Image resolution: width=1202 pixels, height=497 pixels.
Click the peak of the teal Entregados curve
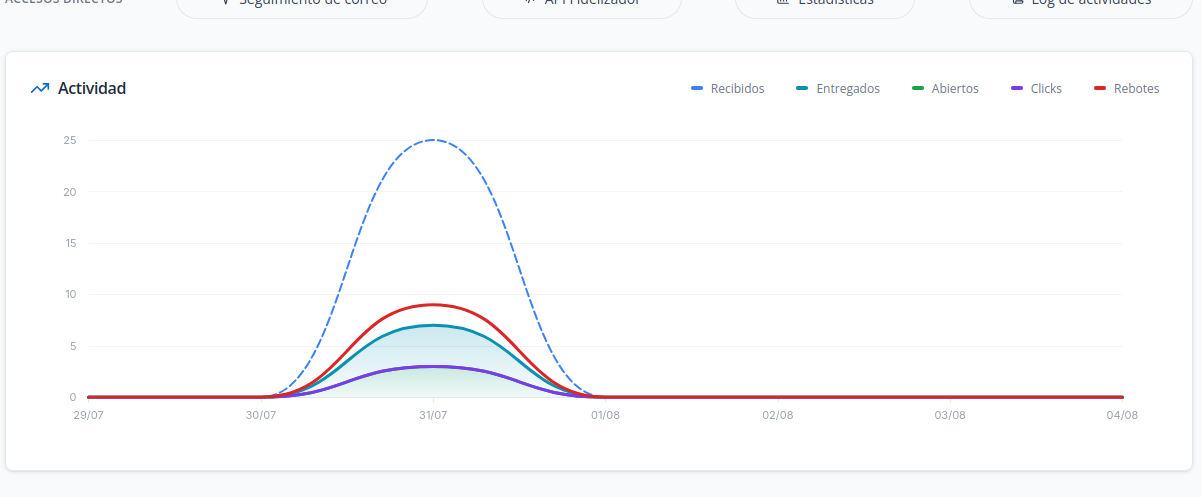432,325
